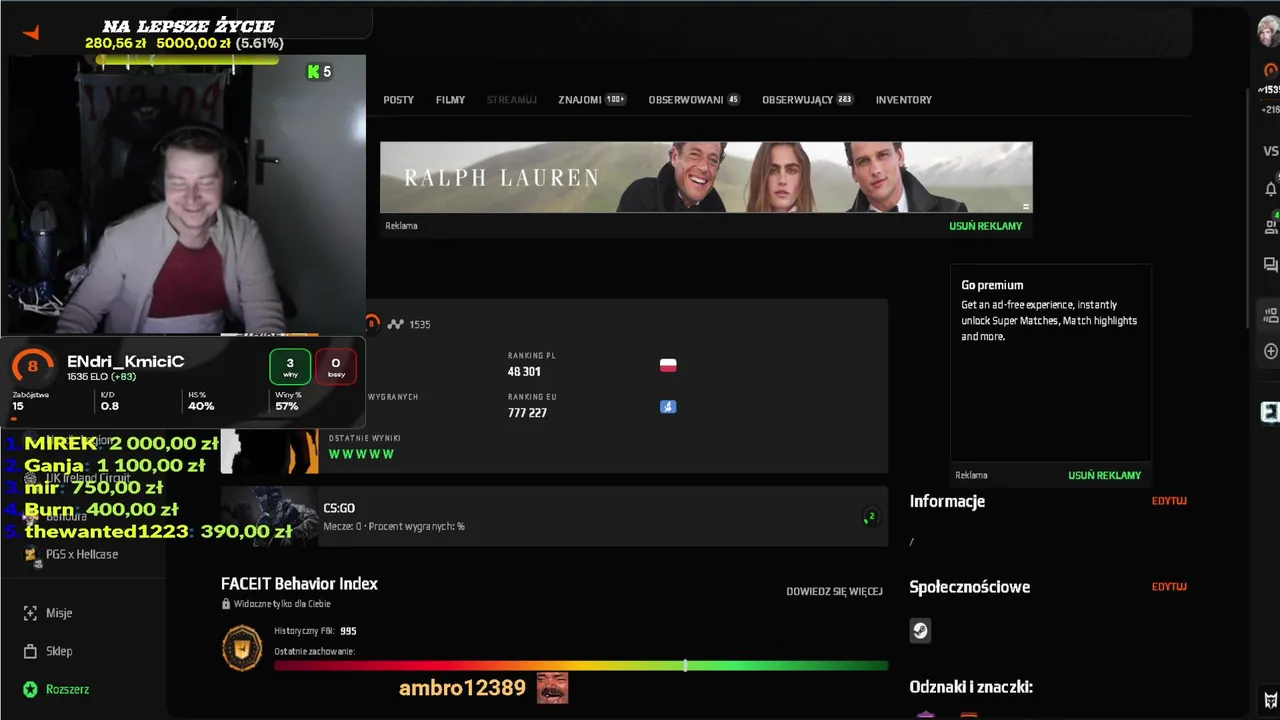Click the Sklep shopping bag icon

[30, 651]
